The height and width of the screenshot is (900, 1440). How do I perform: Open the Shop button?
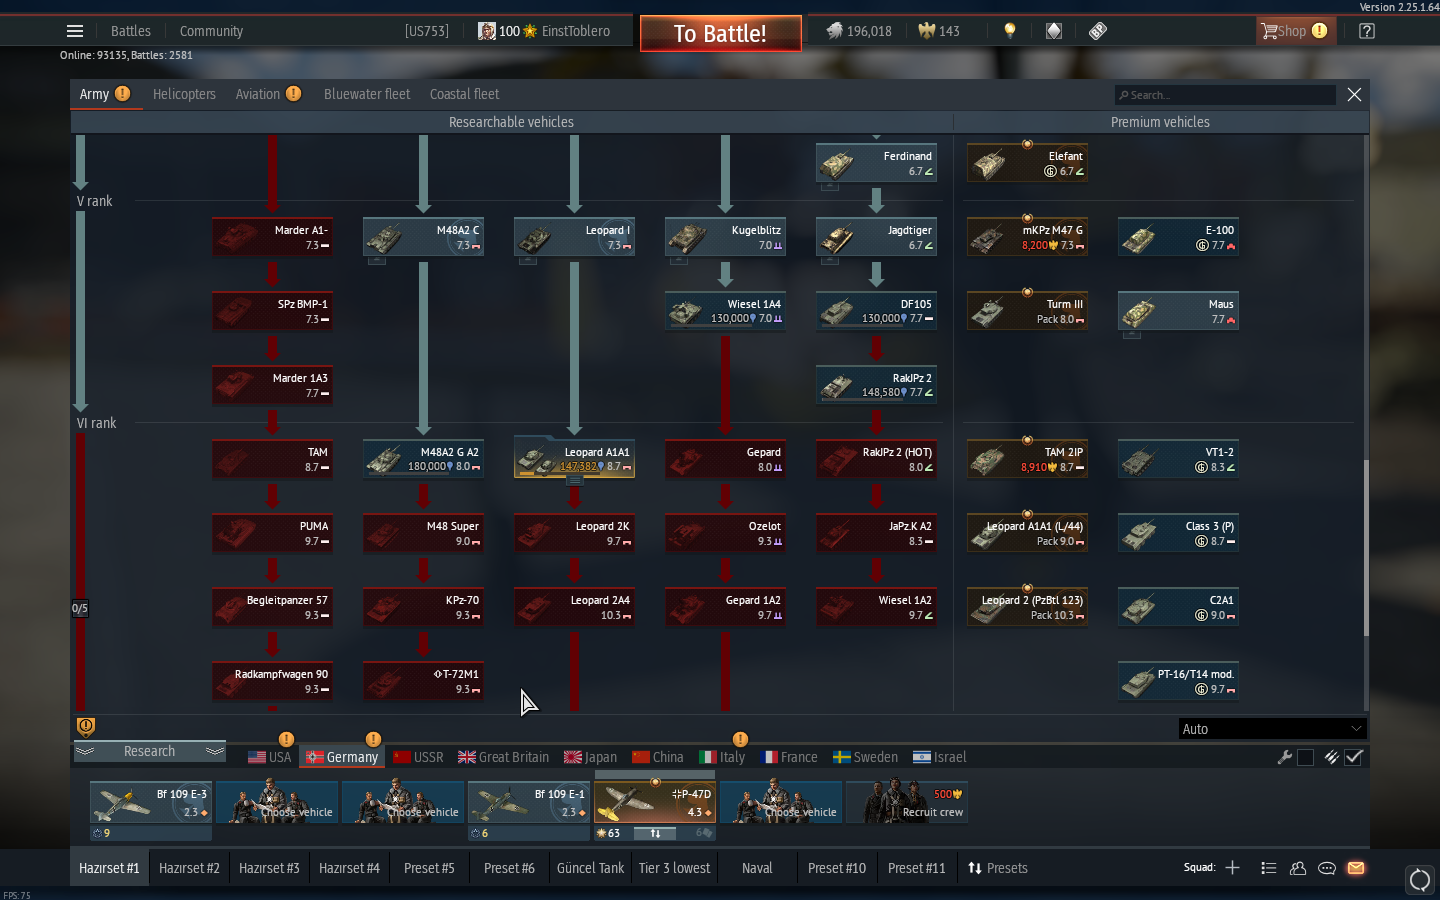click(1294, 31)
